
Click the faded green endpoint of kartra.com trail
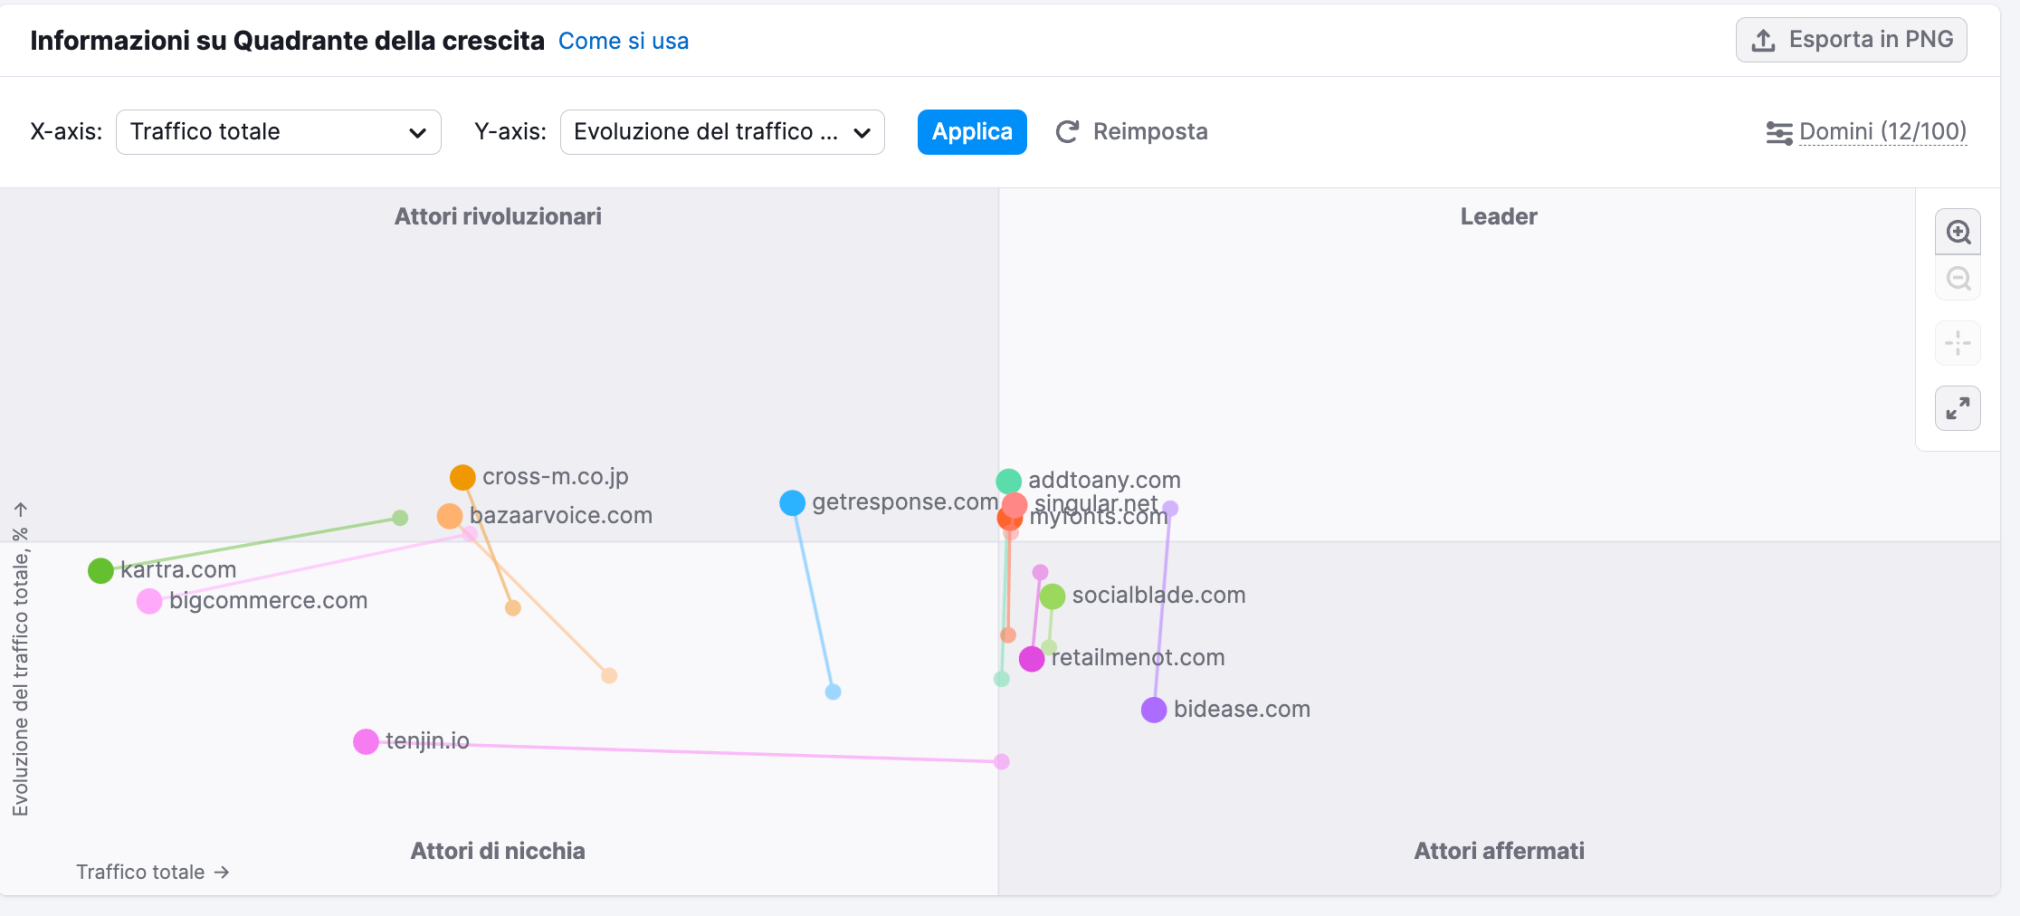pyautogui.click(x=400, y=518)
